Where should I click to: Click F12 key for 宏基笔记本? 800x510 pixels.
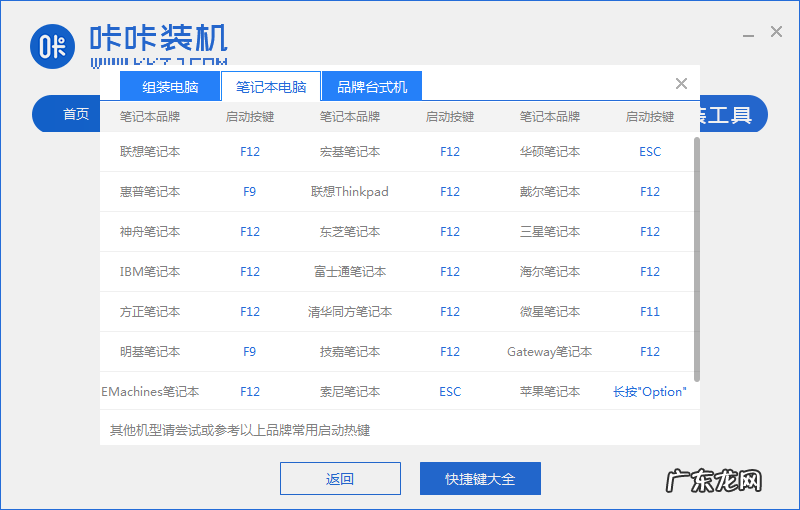[450, 151]
